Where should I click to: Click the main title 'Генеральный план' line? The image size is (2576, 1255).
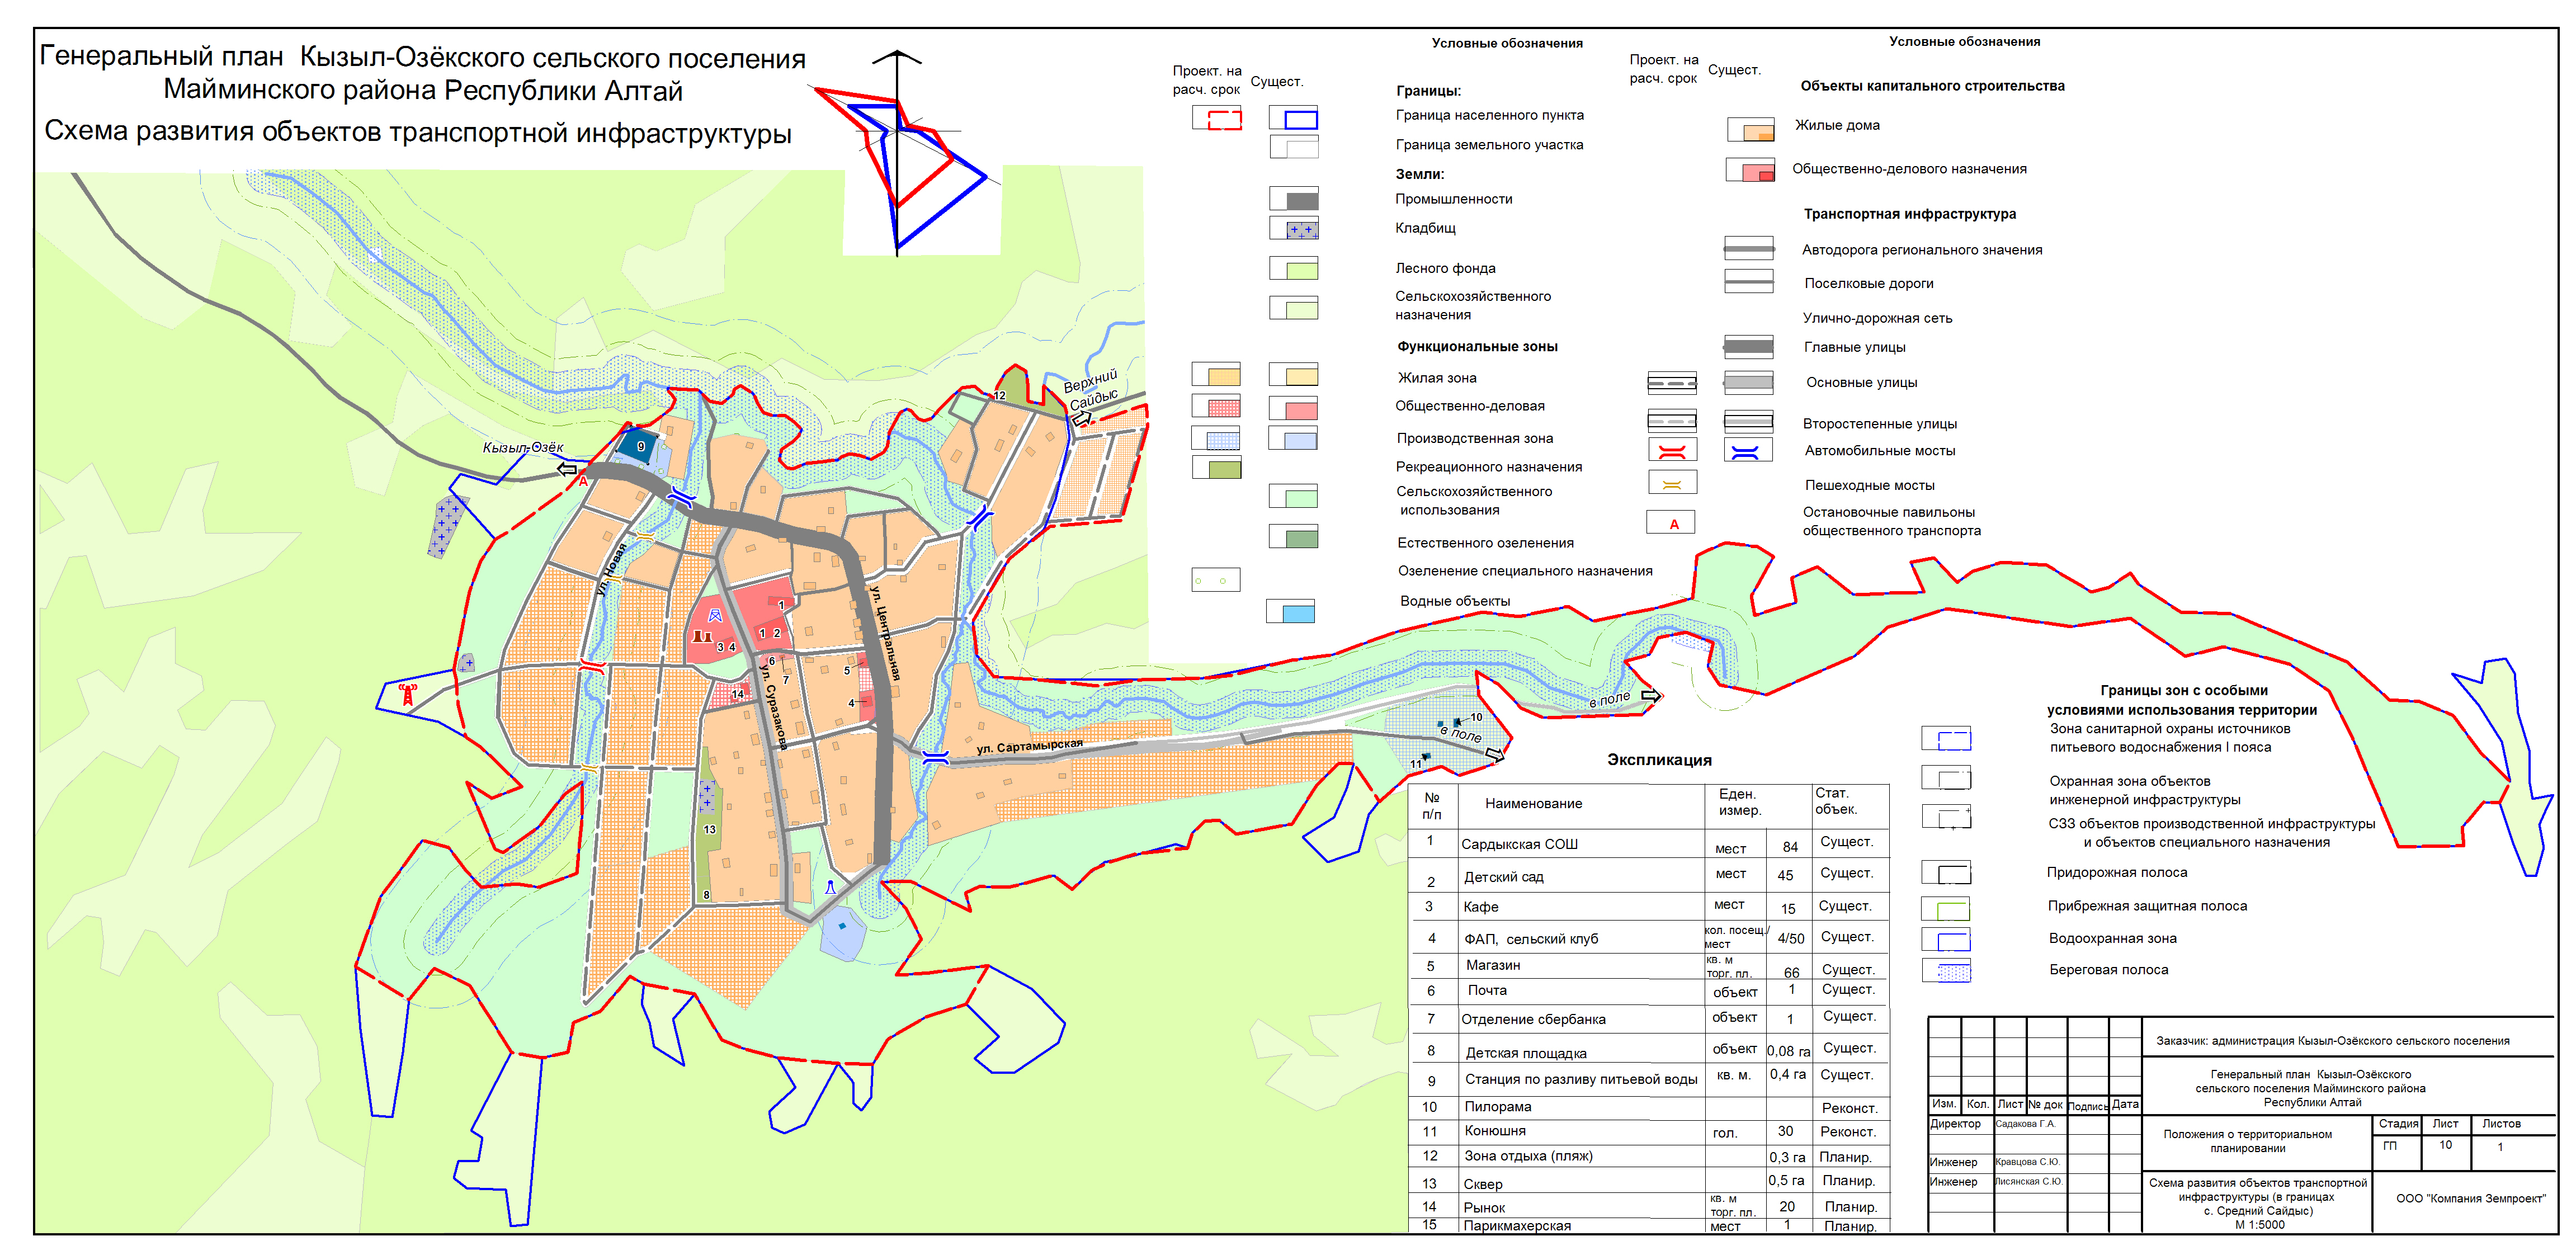[422, 57]
